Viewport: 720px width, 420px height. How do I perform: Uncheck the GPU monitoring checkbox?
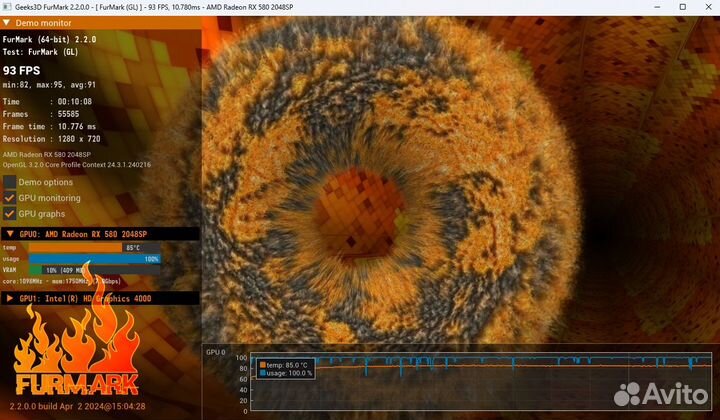9,198
